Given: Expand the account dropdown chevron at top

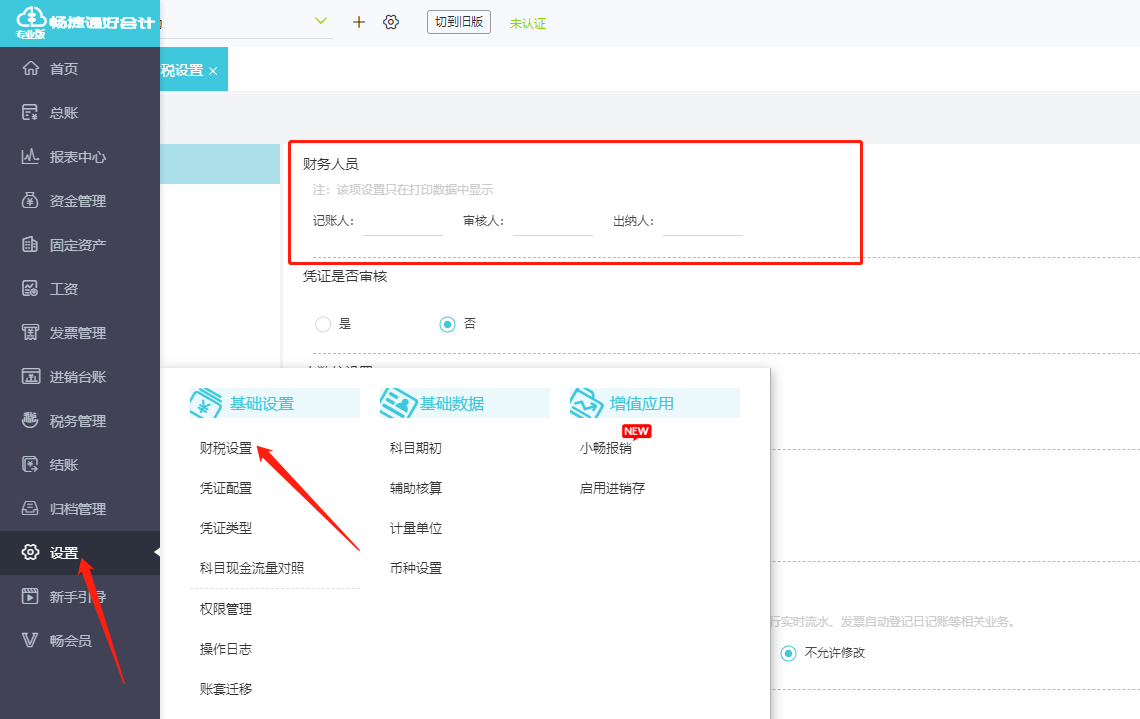Looking at the screenshot, I should [321, 21].
